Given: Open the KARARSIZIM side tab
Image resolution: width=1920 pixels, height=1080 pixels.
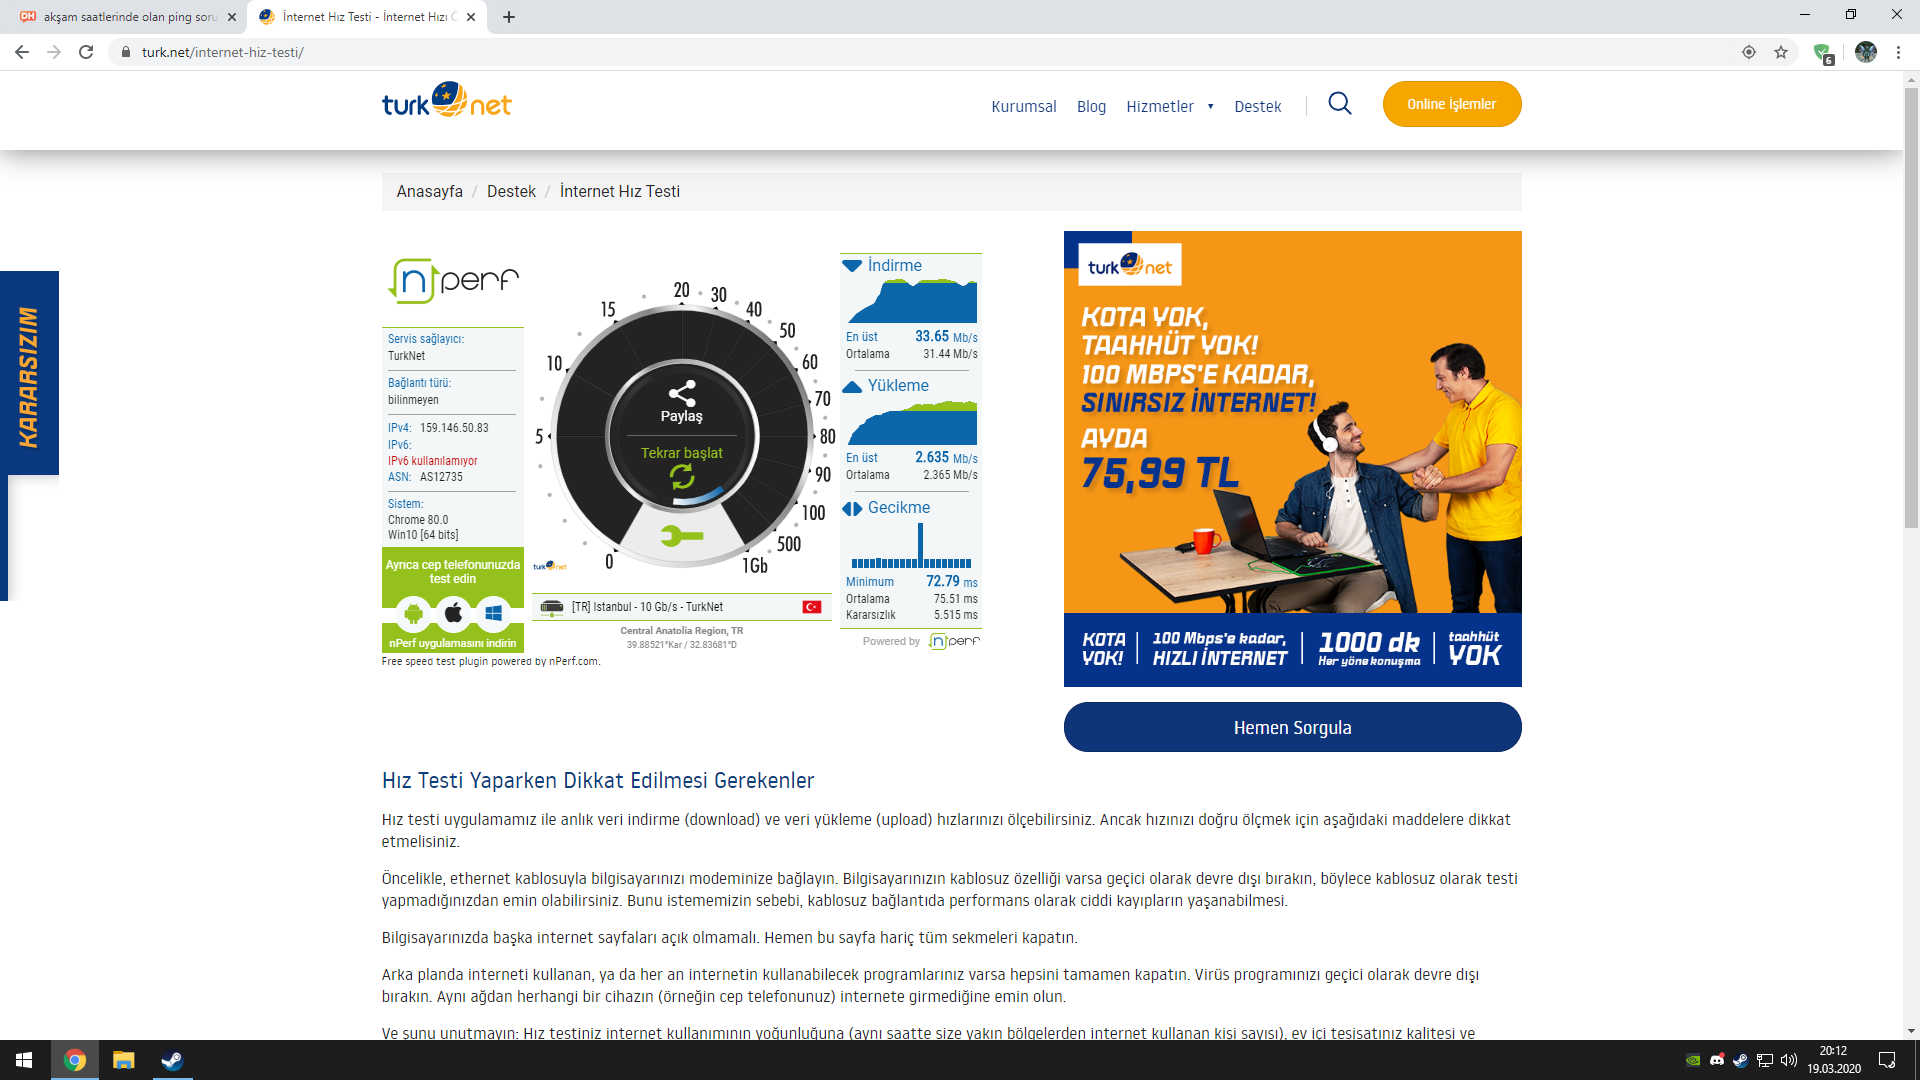Looking at the screenshot, I should [x=29, y=373].
